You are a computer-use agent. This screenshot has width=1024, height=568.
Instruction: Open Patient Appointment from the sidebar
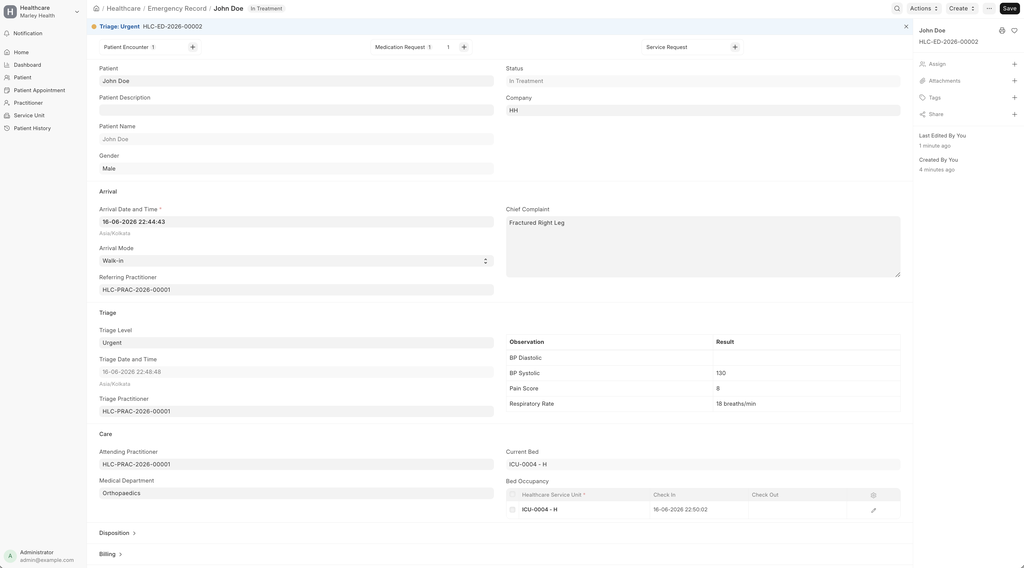(39, 90)
